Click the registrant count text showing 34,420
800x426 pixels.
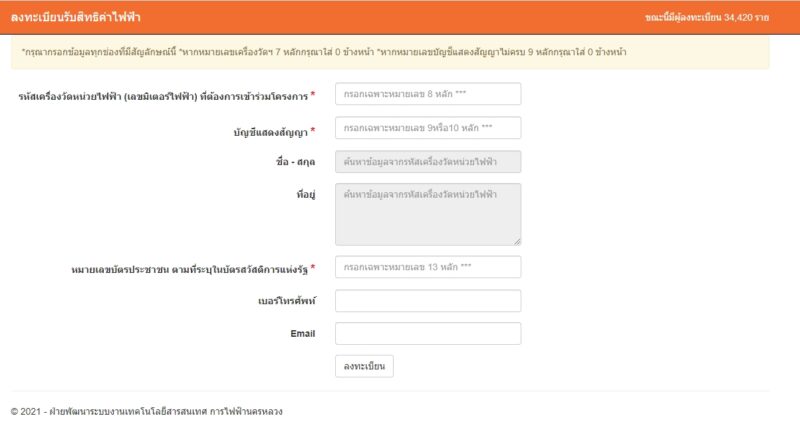tap(707, 17)
